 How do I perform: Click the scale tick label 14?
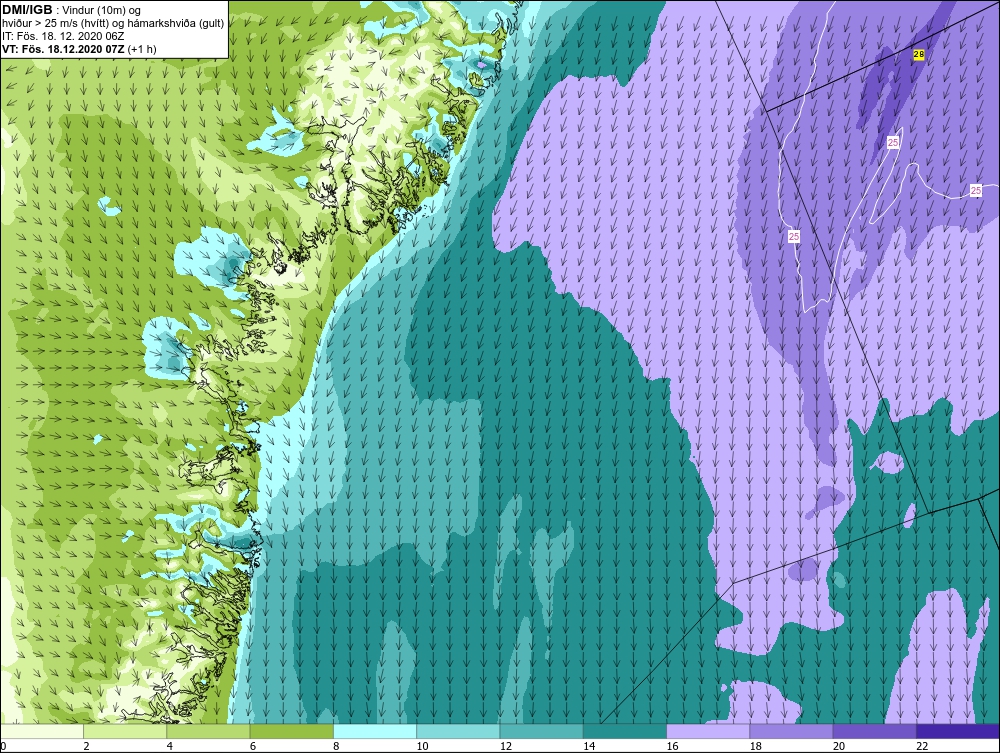[589, 747]
